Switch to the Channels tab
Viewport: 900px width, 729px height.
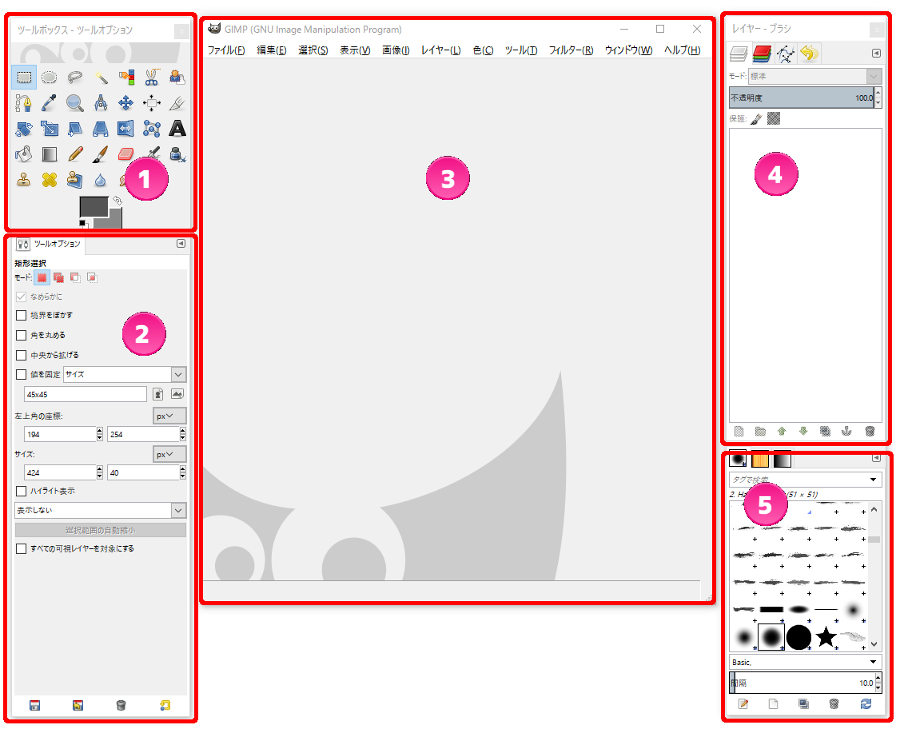pyautogui.click(x=762, y=53)
